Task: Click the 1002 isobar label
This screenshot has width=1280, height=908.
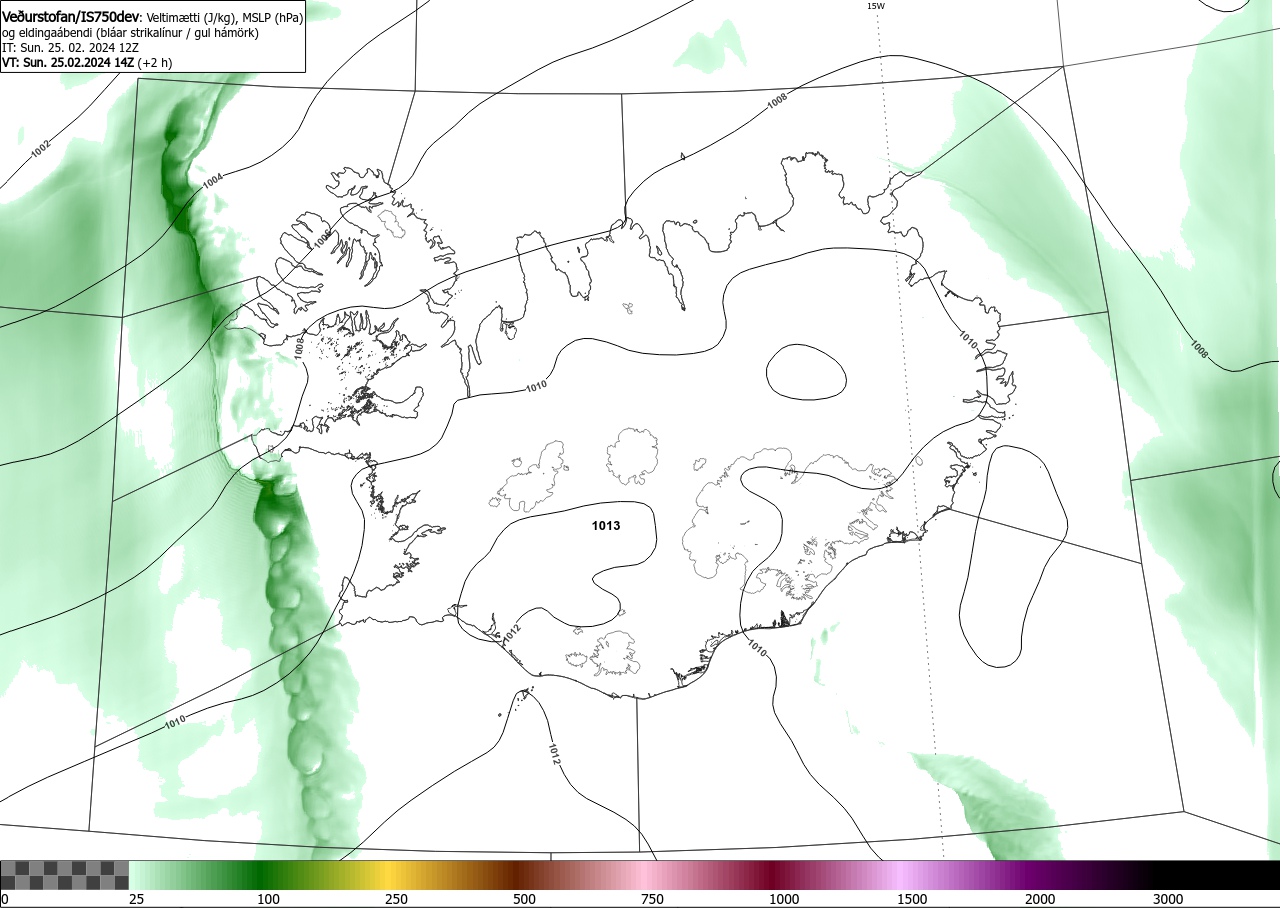Action: [40, 149]
